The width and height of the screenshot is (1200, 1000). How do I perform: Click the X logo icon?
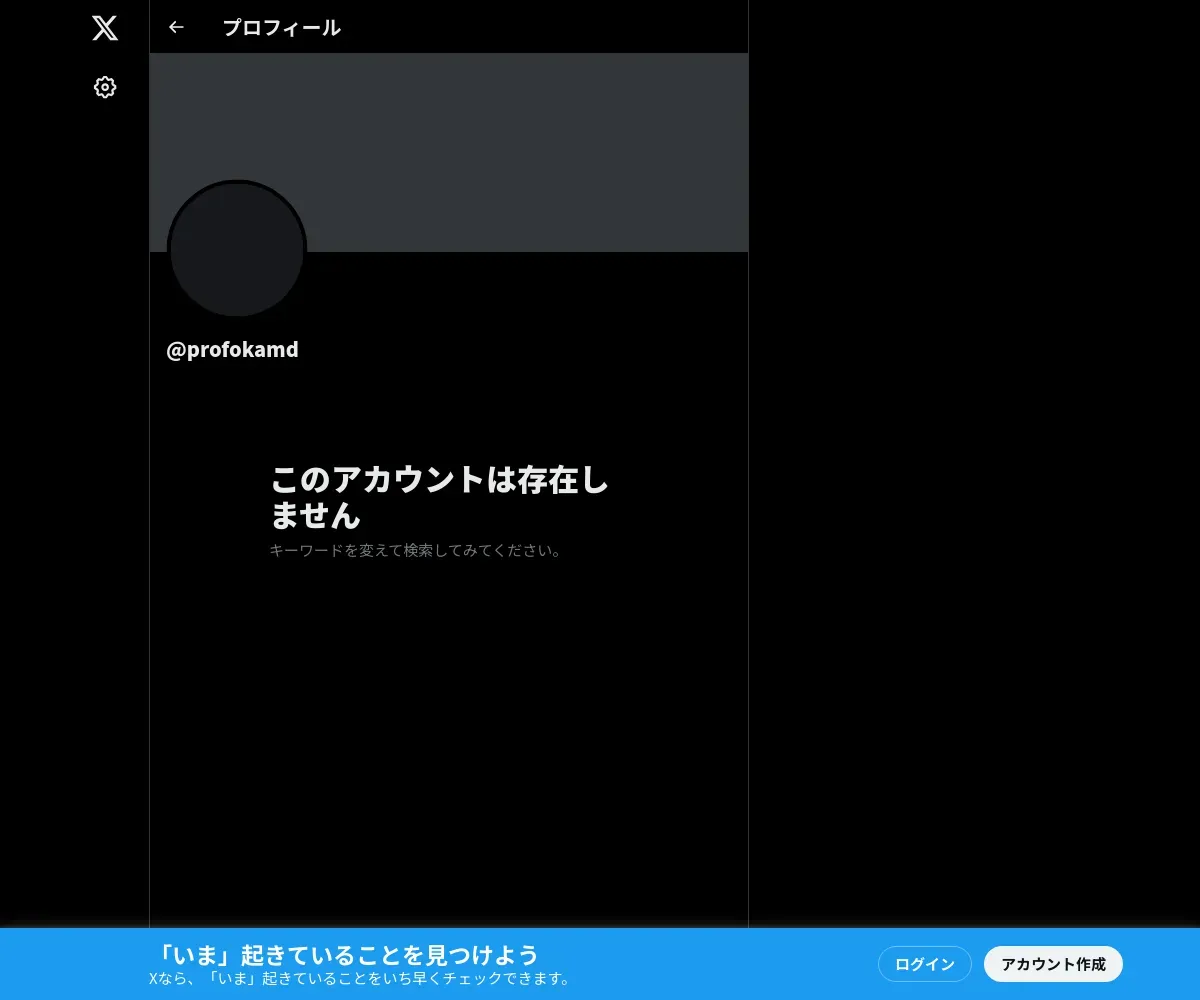coord(105,28)
